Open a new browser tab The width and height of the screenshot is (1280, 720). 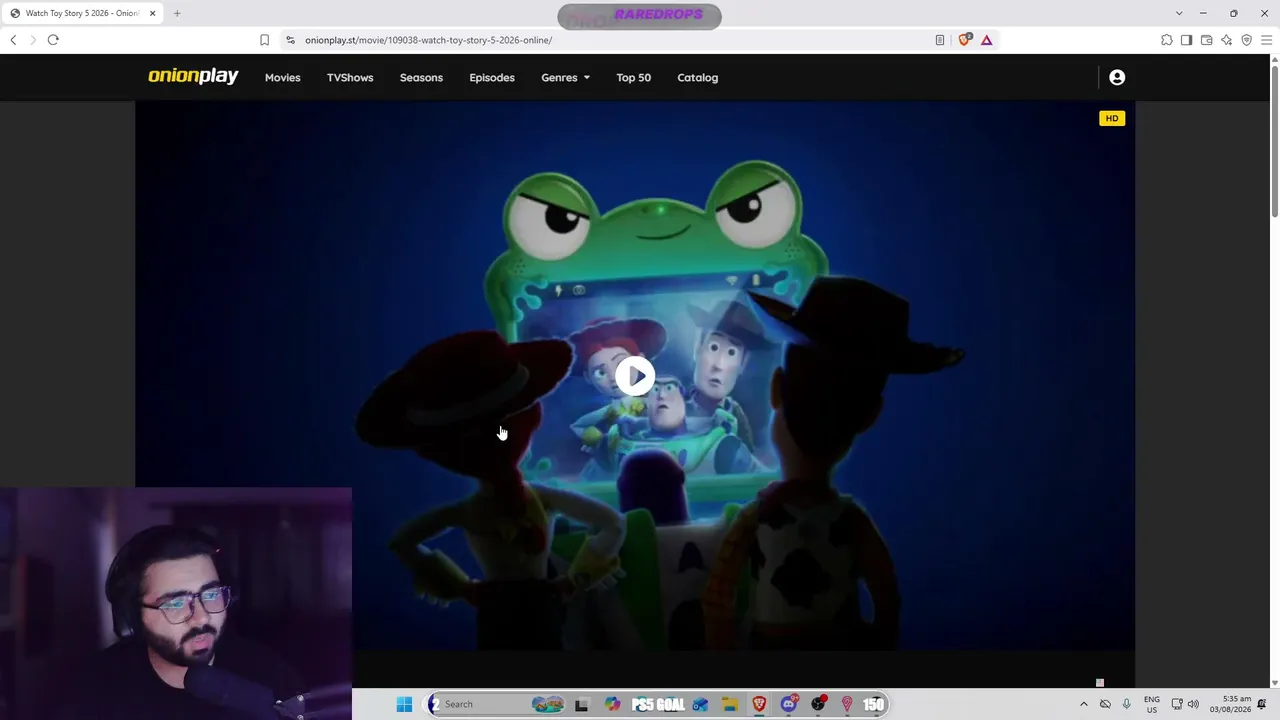coord(177,13)
